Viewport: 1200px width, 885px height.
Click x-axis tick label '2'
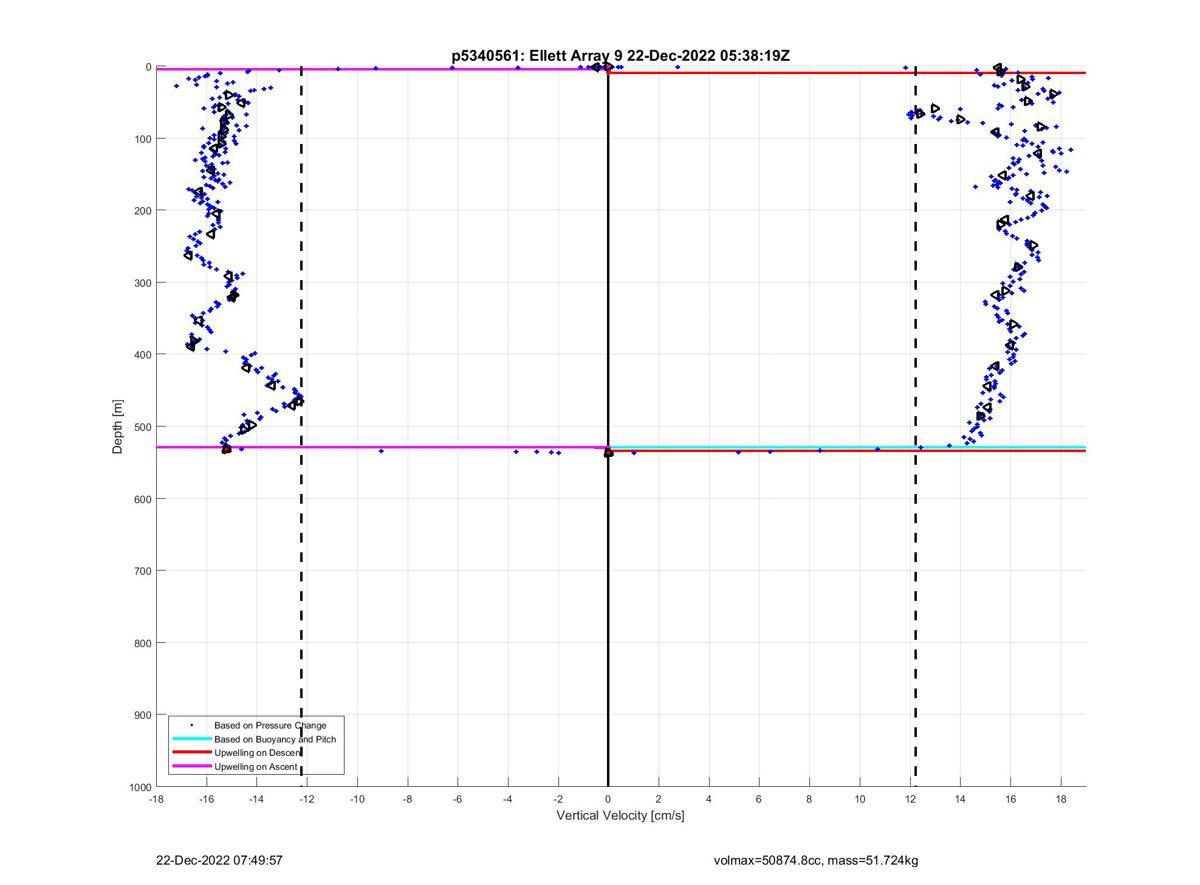[658, 799]
